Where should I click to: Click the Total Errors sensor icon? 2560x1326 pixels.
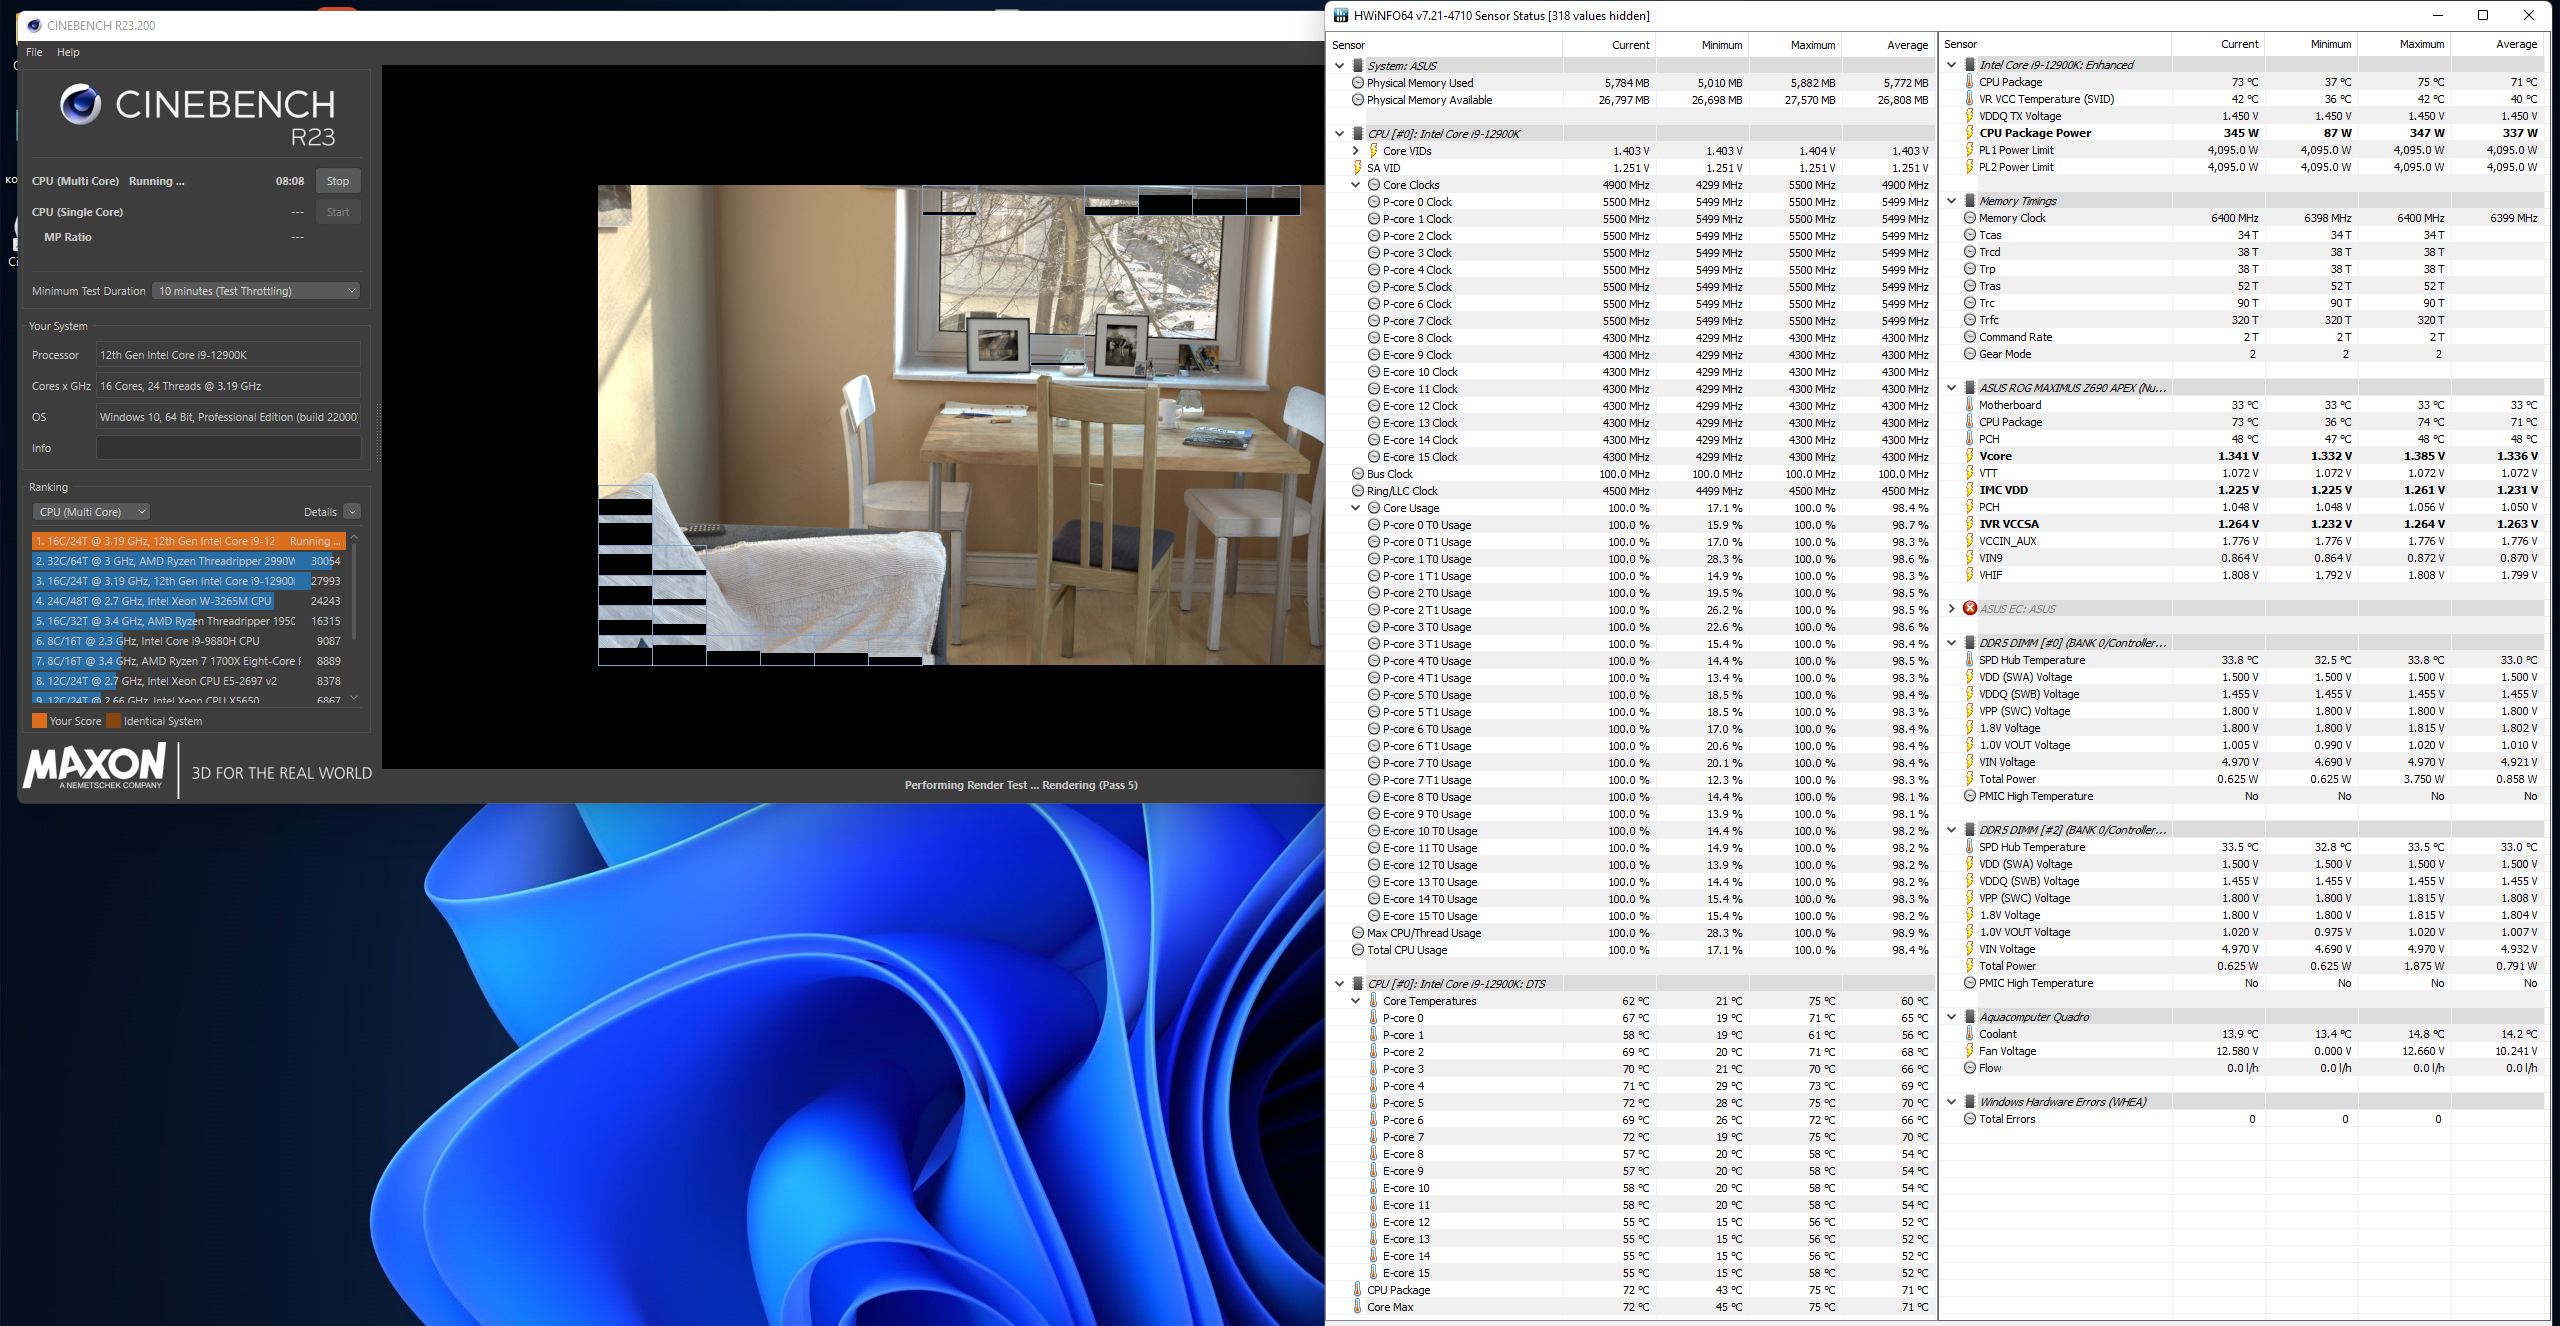click(1969, 1119)
